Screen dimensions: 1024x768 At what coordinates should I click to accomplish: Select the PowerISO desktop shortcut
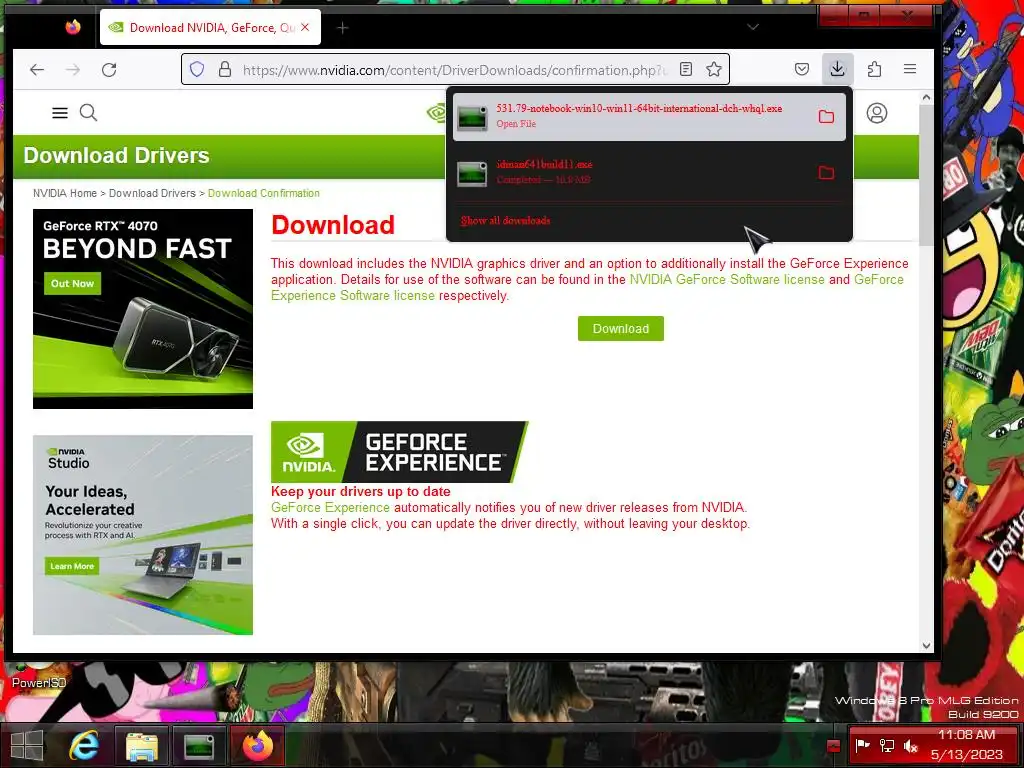pyautogui.click(x=39, y=678)
